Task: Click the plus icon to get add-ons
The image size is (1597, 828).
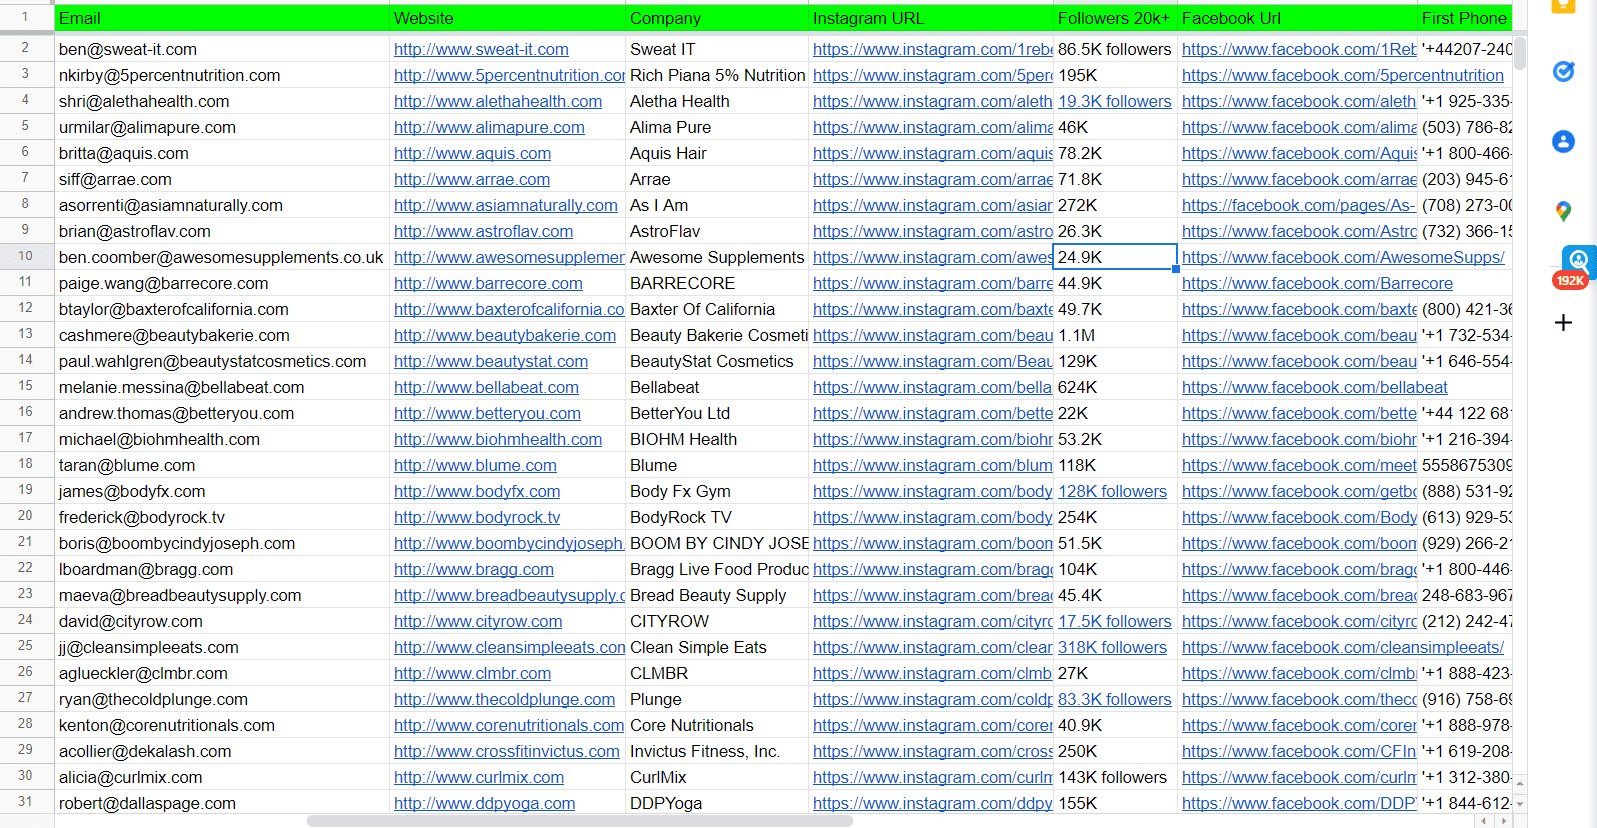Action: click(x=1563, y=323)
